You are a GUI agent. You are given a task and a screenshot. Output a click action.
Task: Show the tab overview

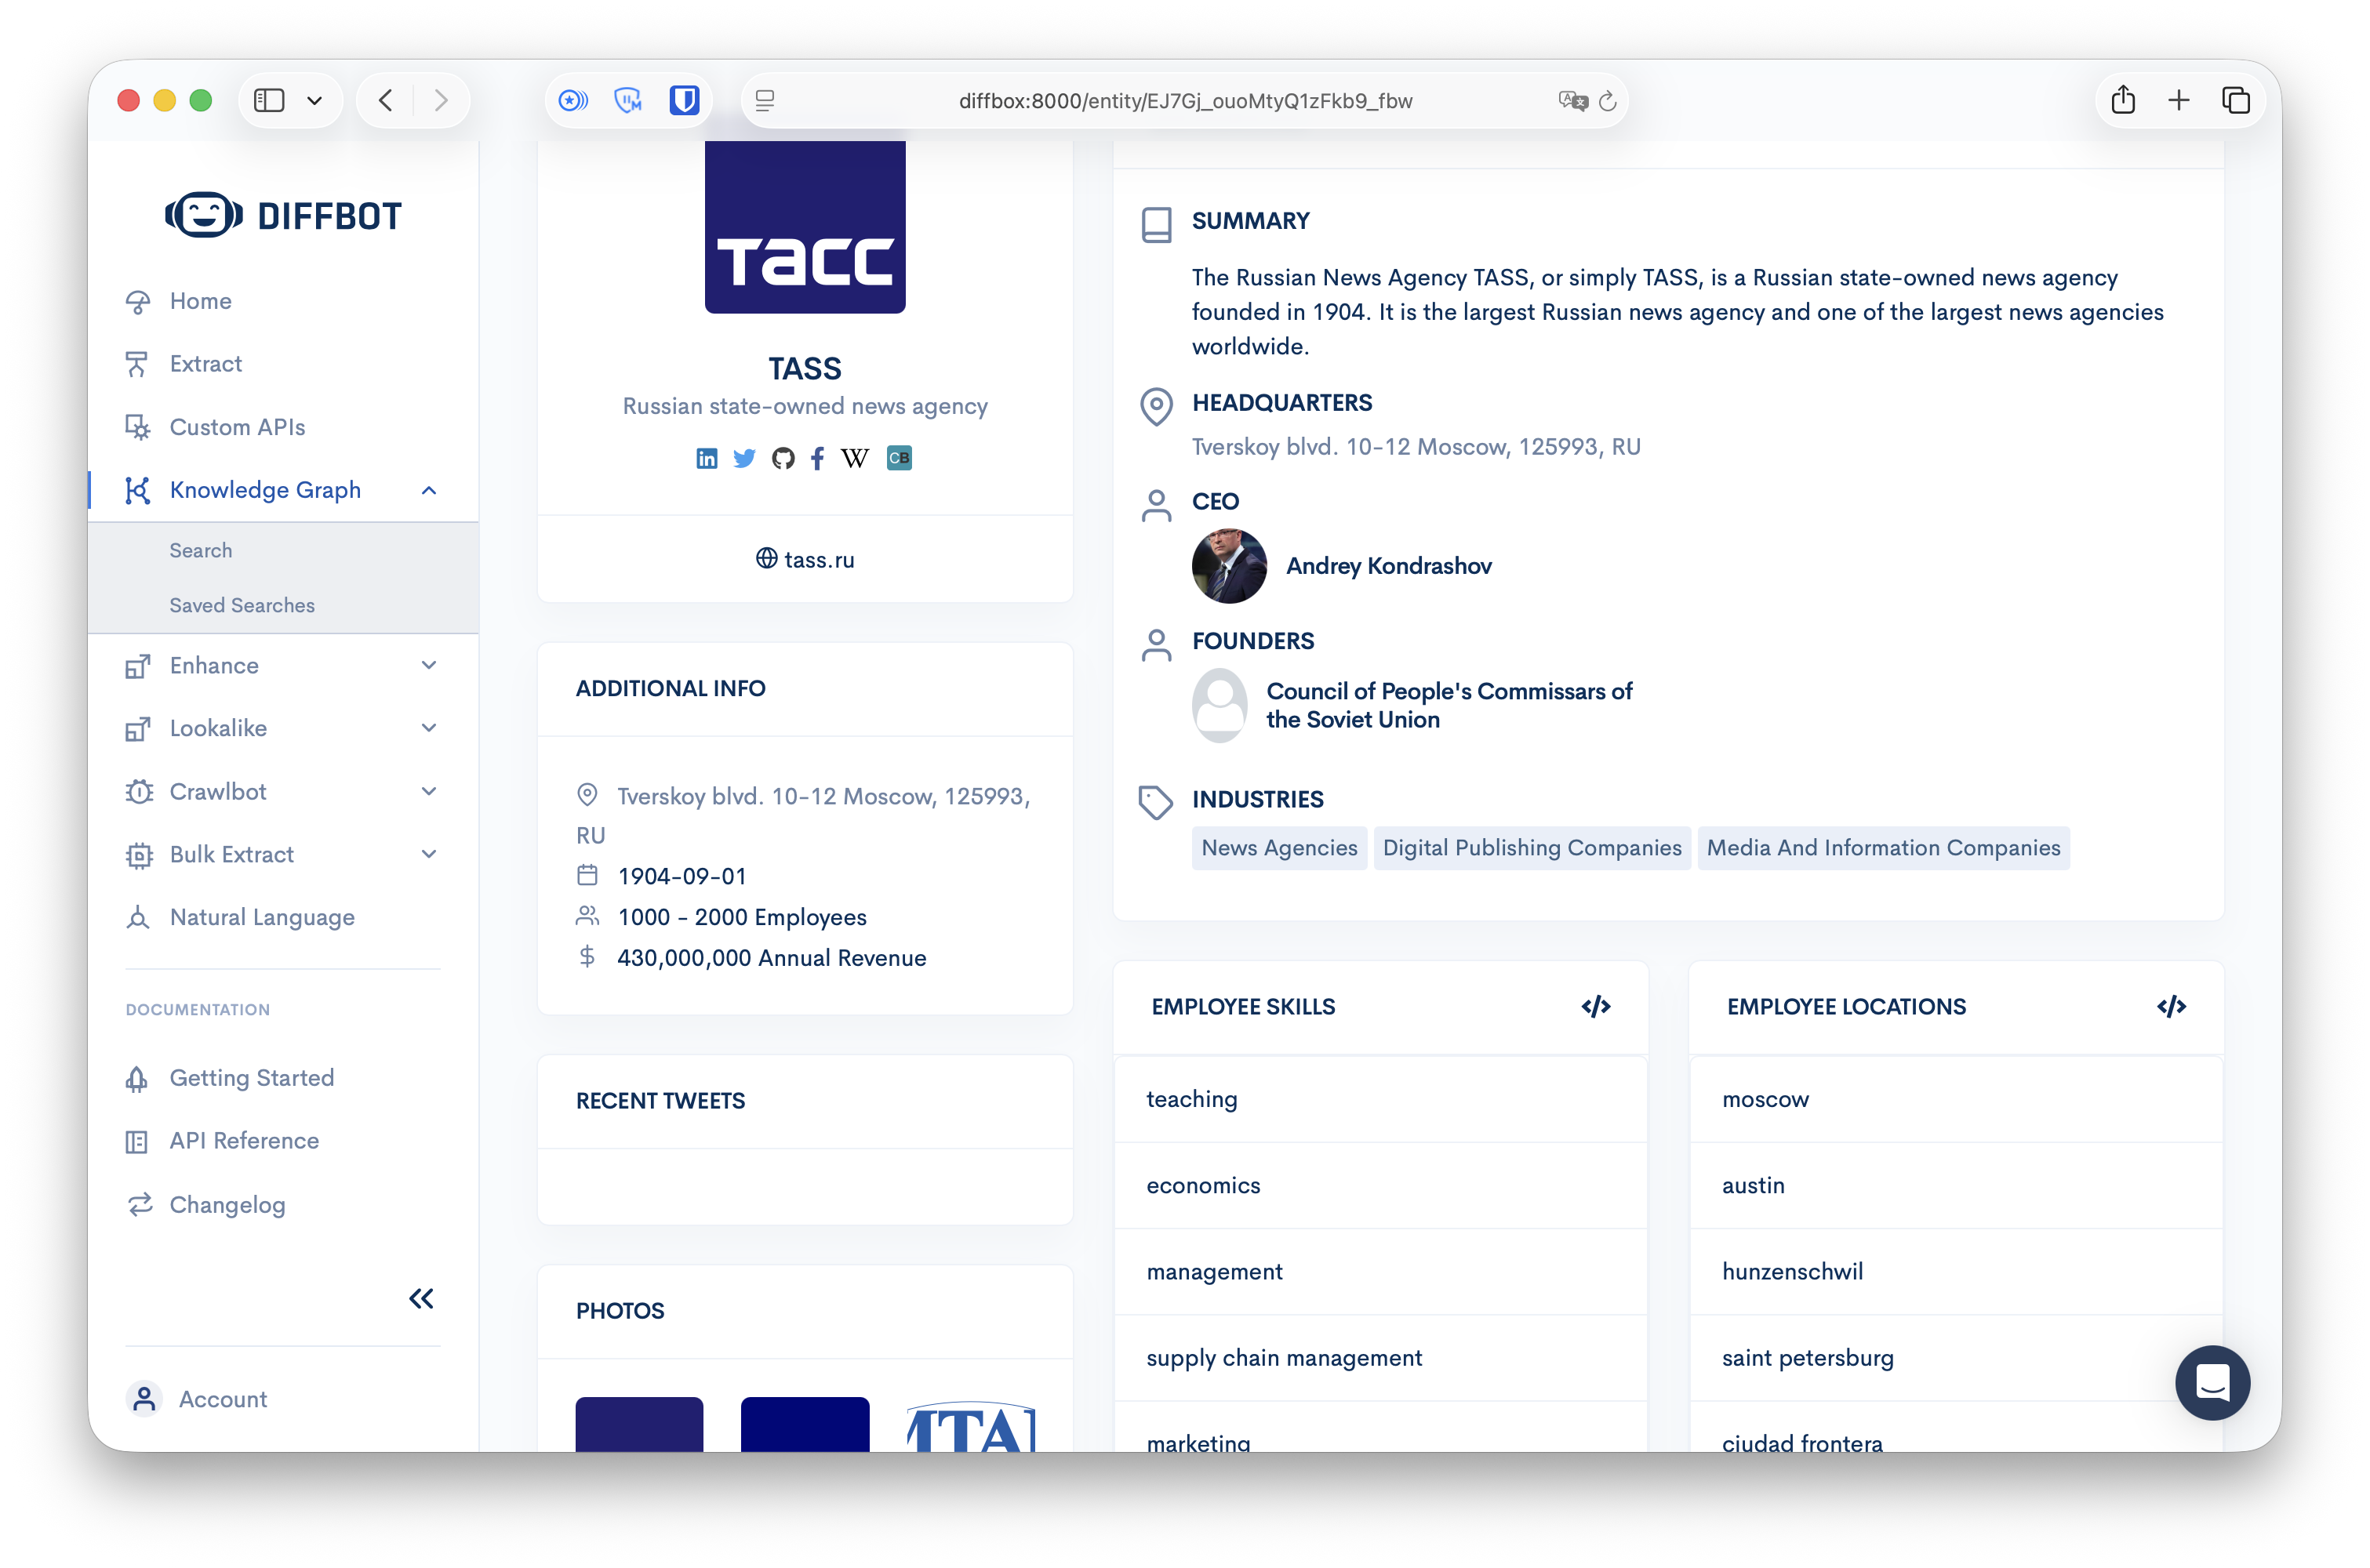(2236, 100)
